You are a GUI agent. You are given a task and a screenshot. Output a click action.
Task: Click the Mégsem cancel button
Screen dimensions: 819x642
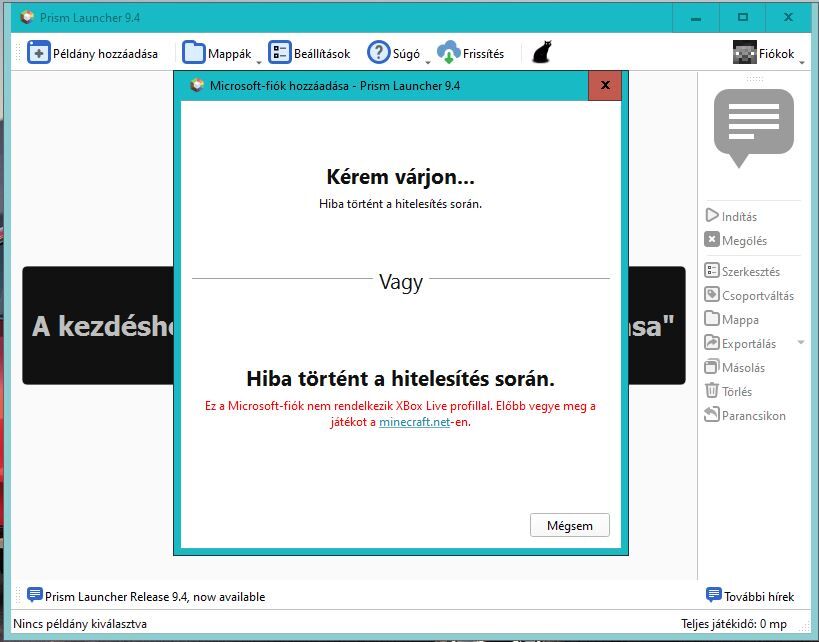pos(569,525)
